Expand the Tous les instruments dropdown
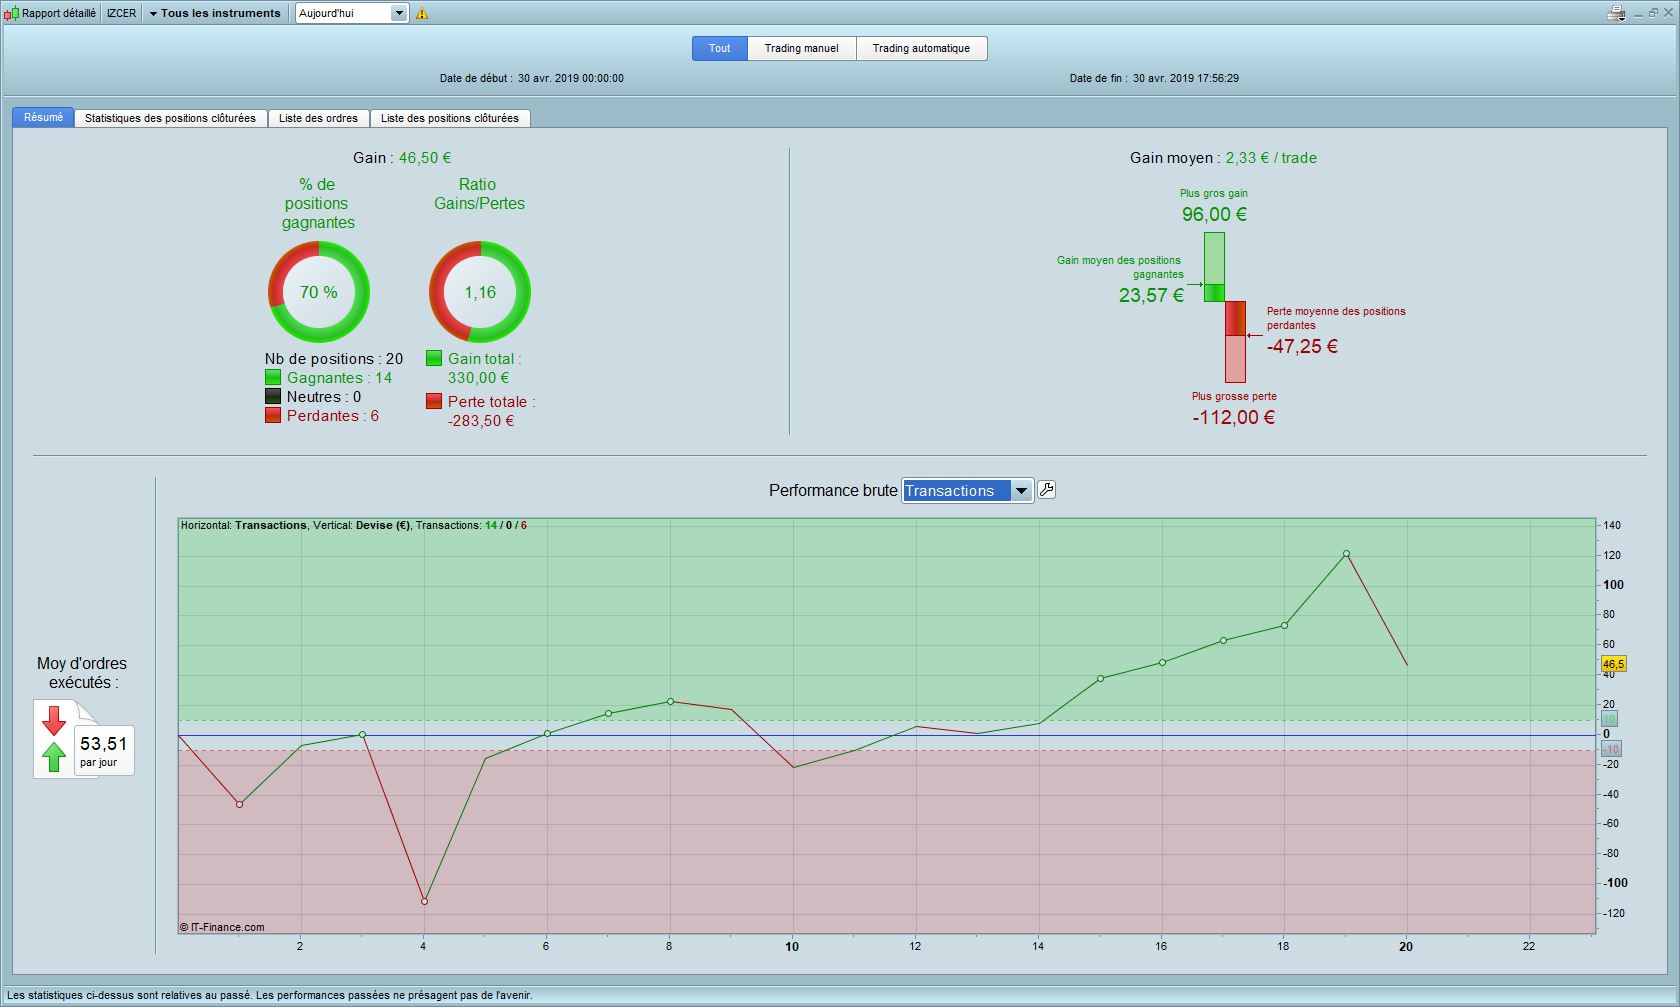The height and width of the screenshot is (1007, 1680). (215, 13)
